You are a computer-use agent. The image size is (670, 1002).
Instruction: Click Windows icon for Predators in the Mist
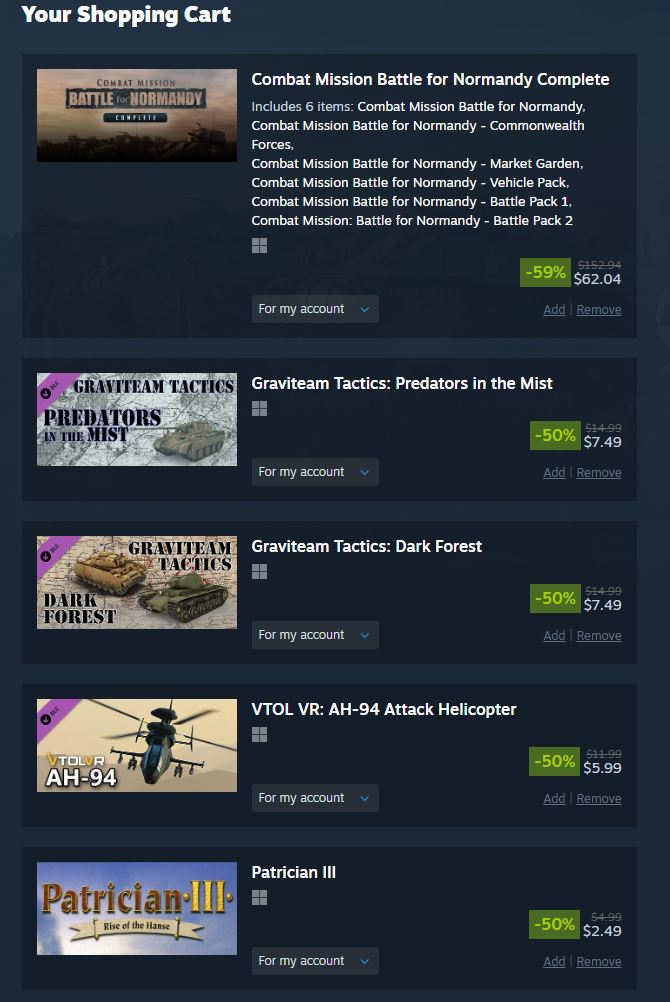[260, 408]
